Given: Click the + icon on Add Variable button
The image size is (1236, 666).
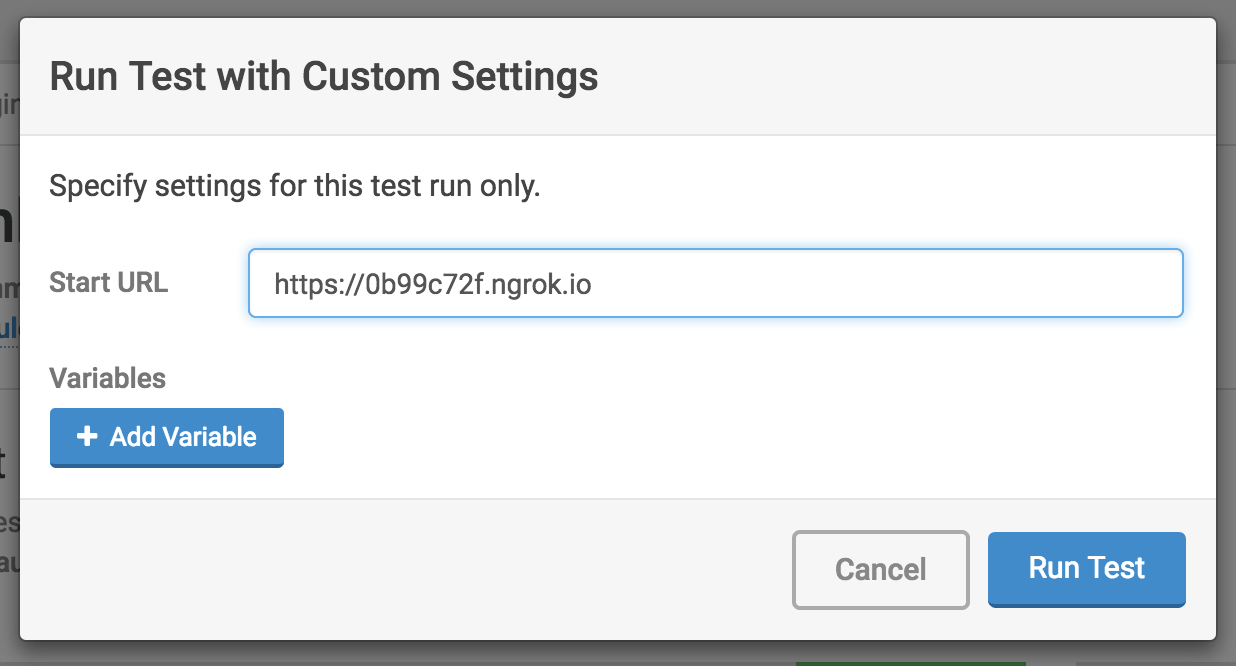Looking at the screenshot, I should pyautogui.click(x=88, y=437).
